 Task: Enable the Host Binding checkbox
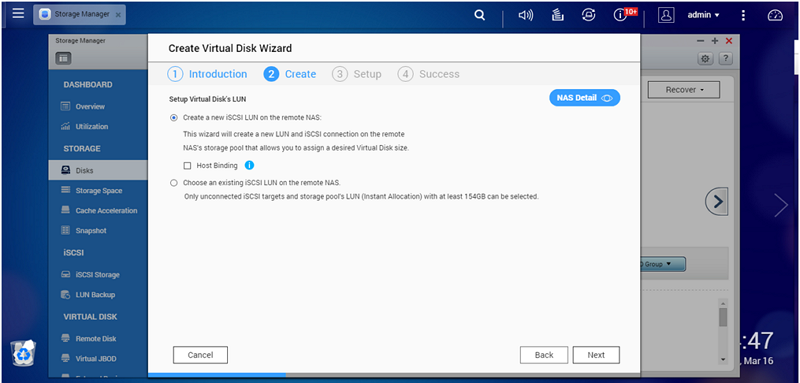[x=187, y=166]
